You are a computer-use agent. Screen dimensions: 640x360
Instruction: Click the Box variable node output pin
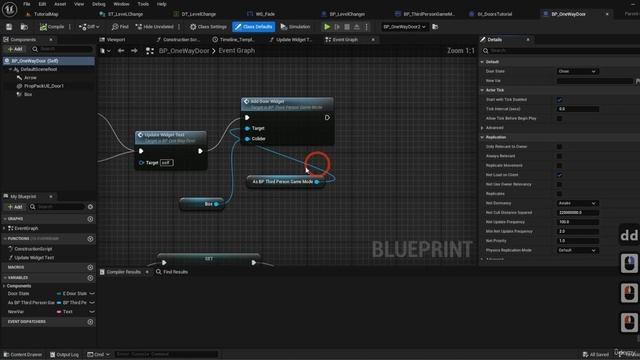(x=216, y=204)
